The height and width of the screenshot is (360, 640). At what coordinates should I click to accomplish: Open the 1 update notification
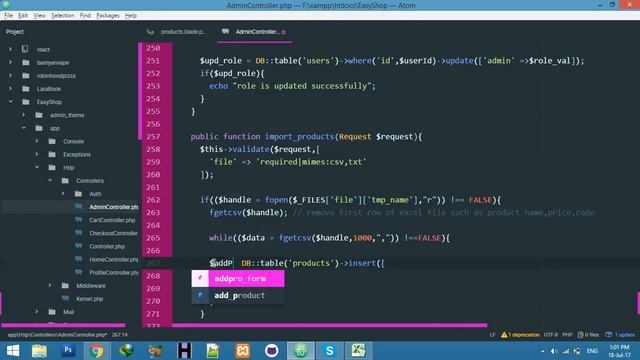tap(620, 335)
